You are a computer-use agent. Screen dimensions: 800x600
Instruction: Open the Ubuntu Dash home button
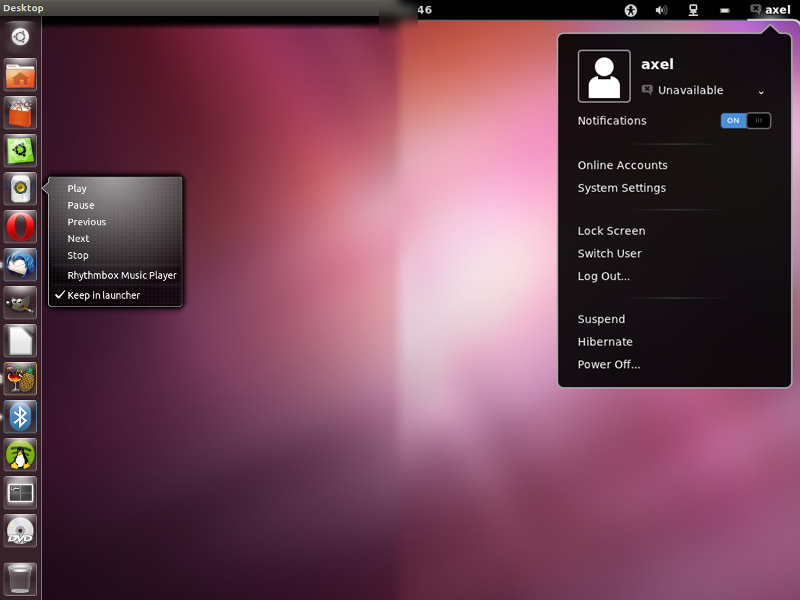click(x=20, y=37)
